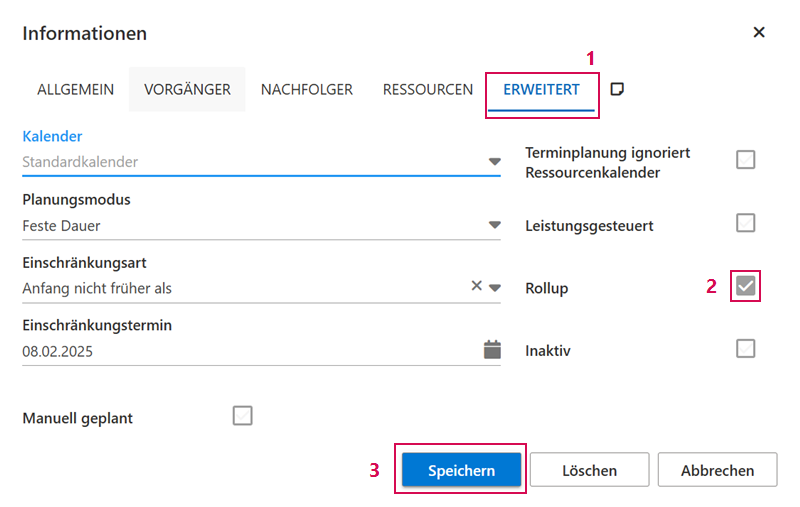This screenshot has height=507, width=800.
Task: Enable the Leistungsgesteuert checkbox
Action: tap(745, 223)
